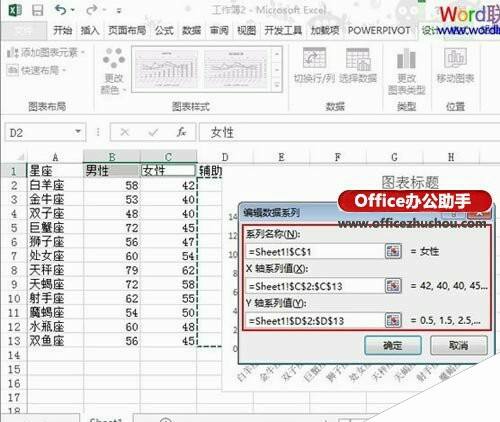This screenshot has height=422, width=500.
Task: Expand the chart styles gallery
Action: pos(277,85)
